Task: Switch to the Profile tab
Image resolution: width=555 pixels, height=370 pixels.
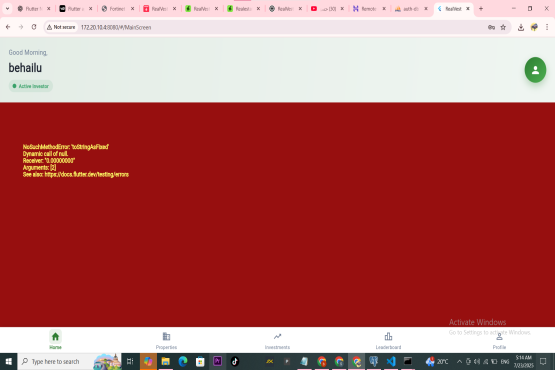Action: (499, 340)
